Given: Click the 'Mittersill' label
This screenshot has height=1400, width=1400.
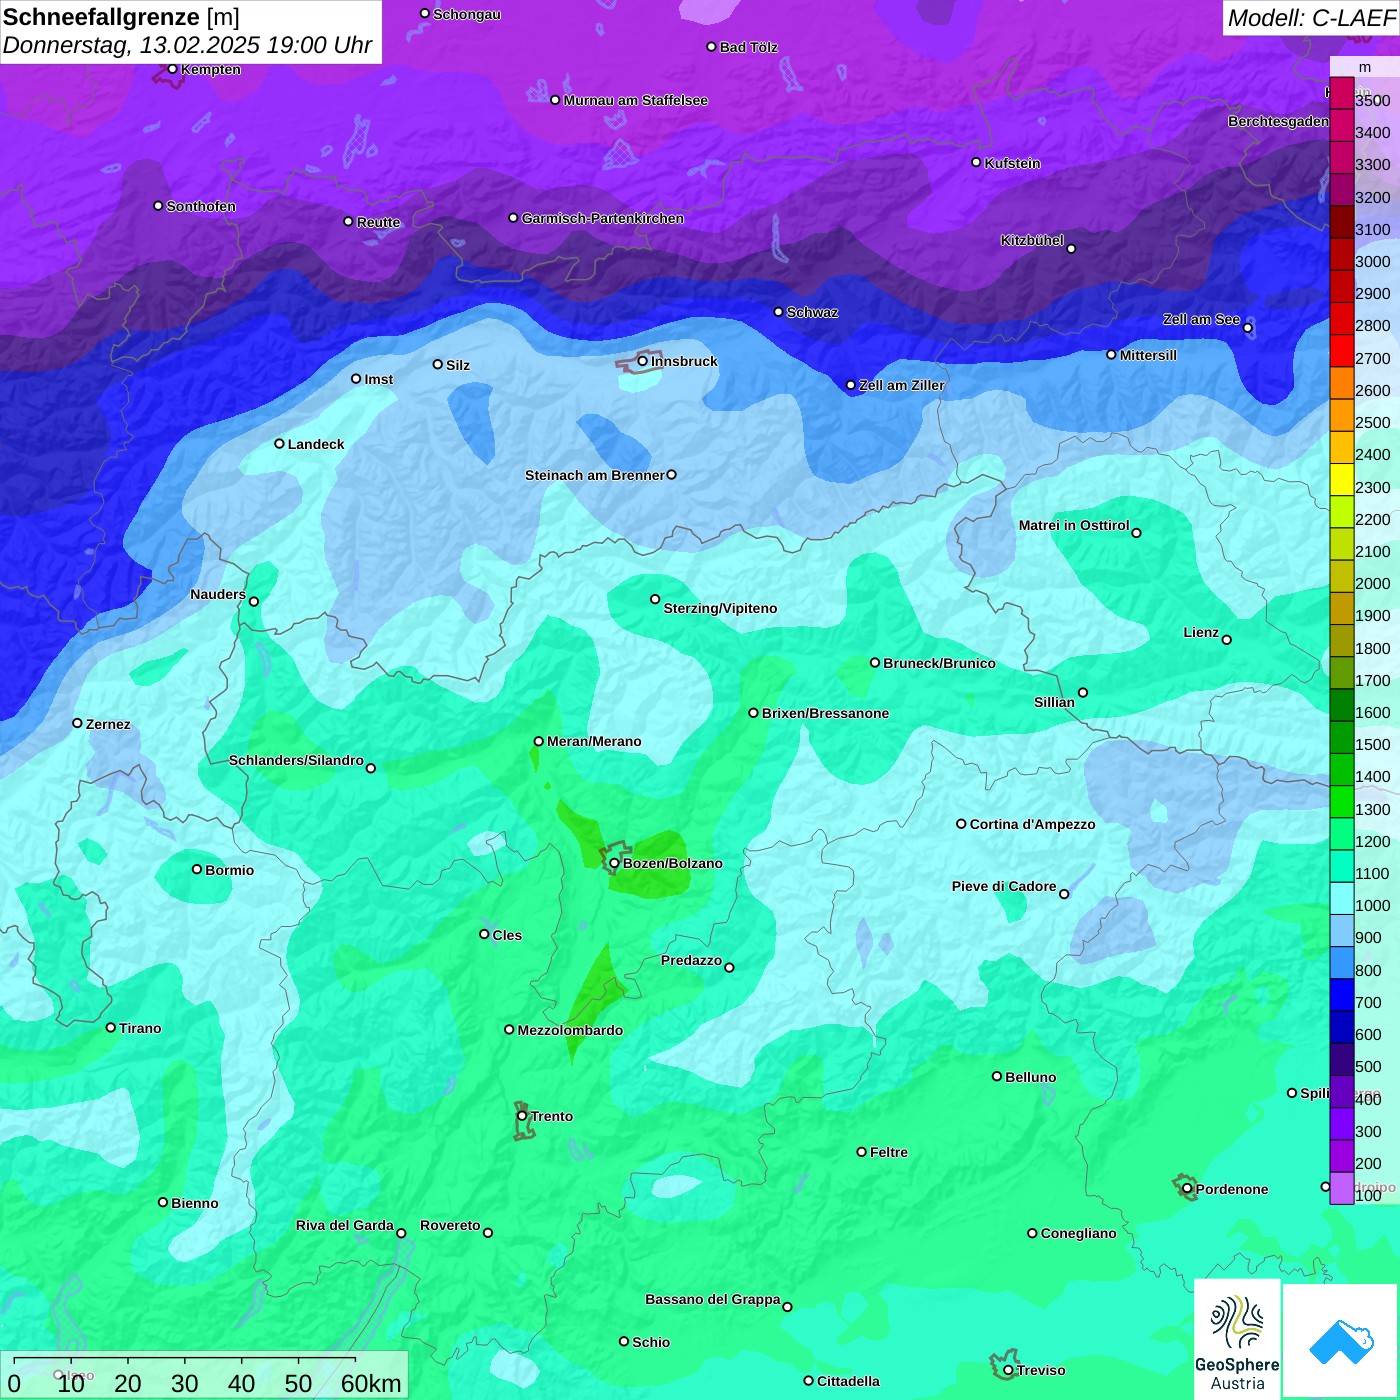Looking at the screenshot, I should [1148, 355].
